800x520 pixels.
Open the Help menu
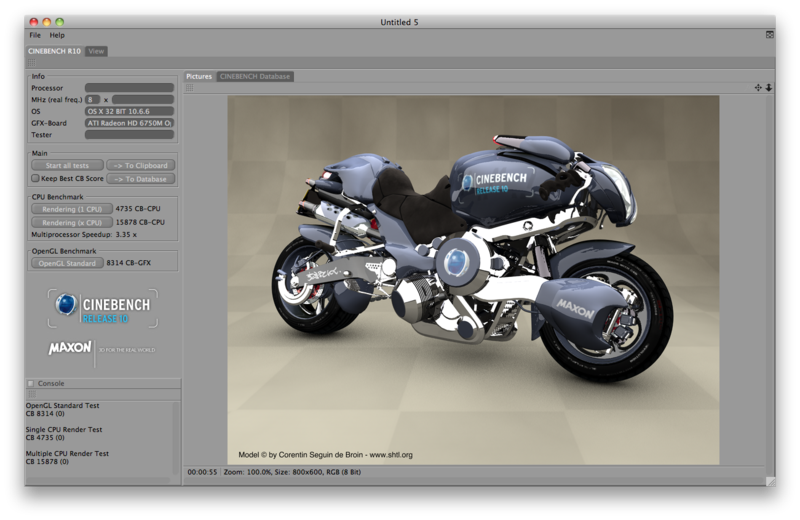click(x=57, y=35)
